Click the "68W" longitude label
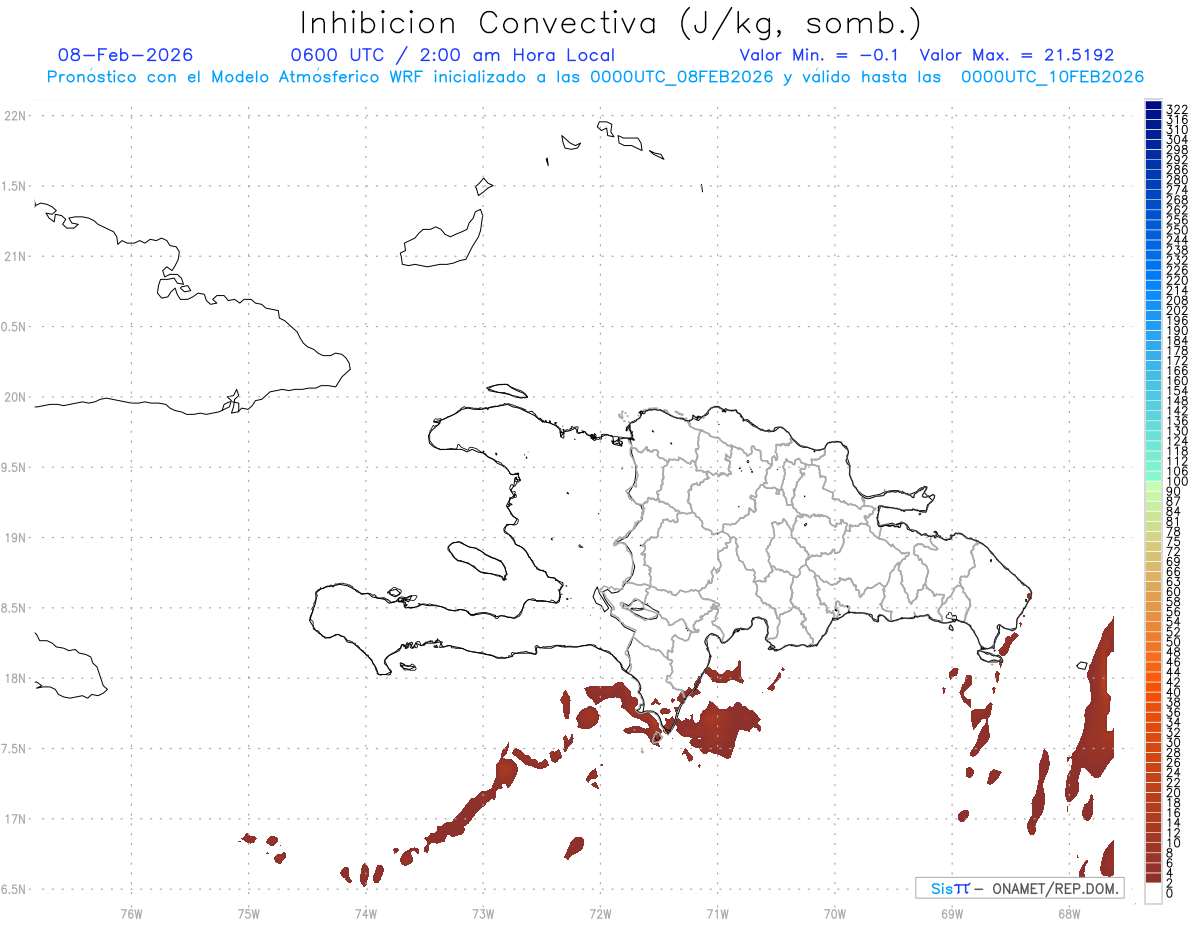 1068,913
